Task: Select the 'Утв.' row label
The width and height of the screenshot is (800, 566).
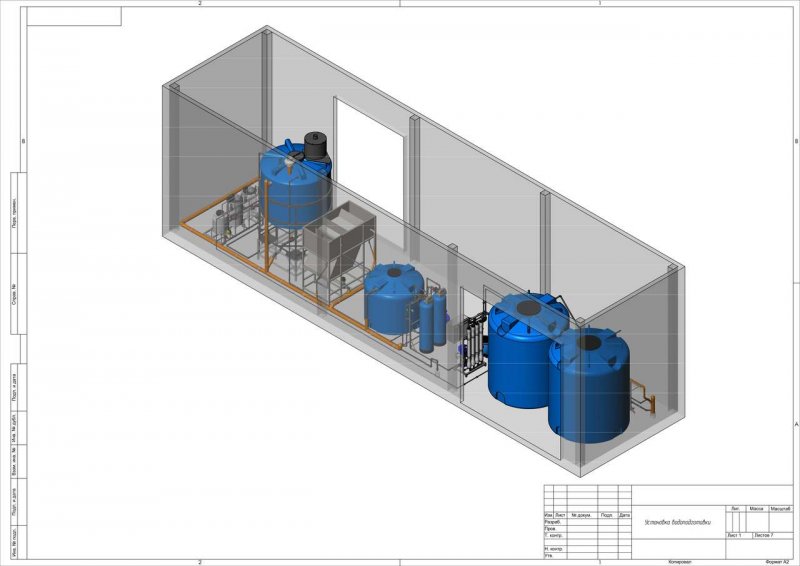Action: 549,555
